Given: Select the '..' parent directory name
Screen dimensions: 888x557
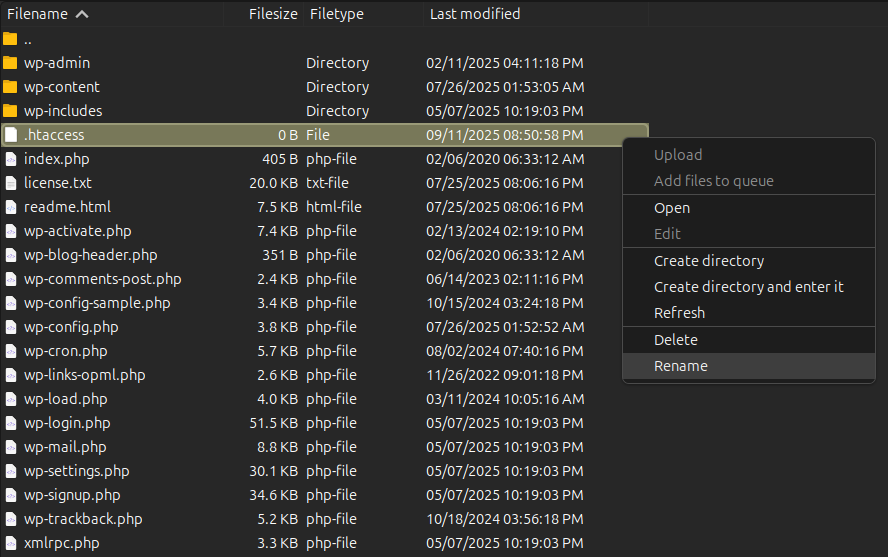Looking at the screenshot, I should 28,41.
